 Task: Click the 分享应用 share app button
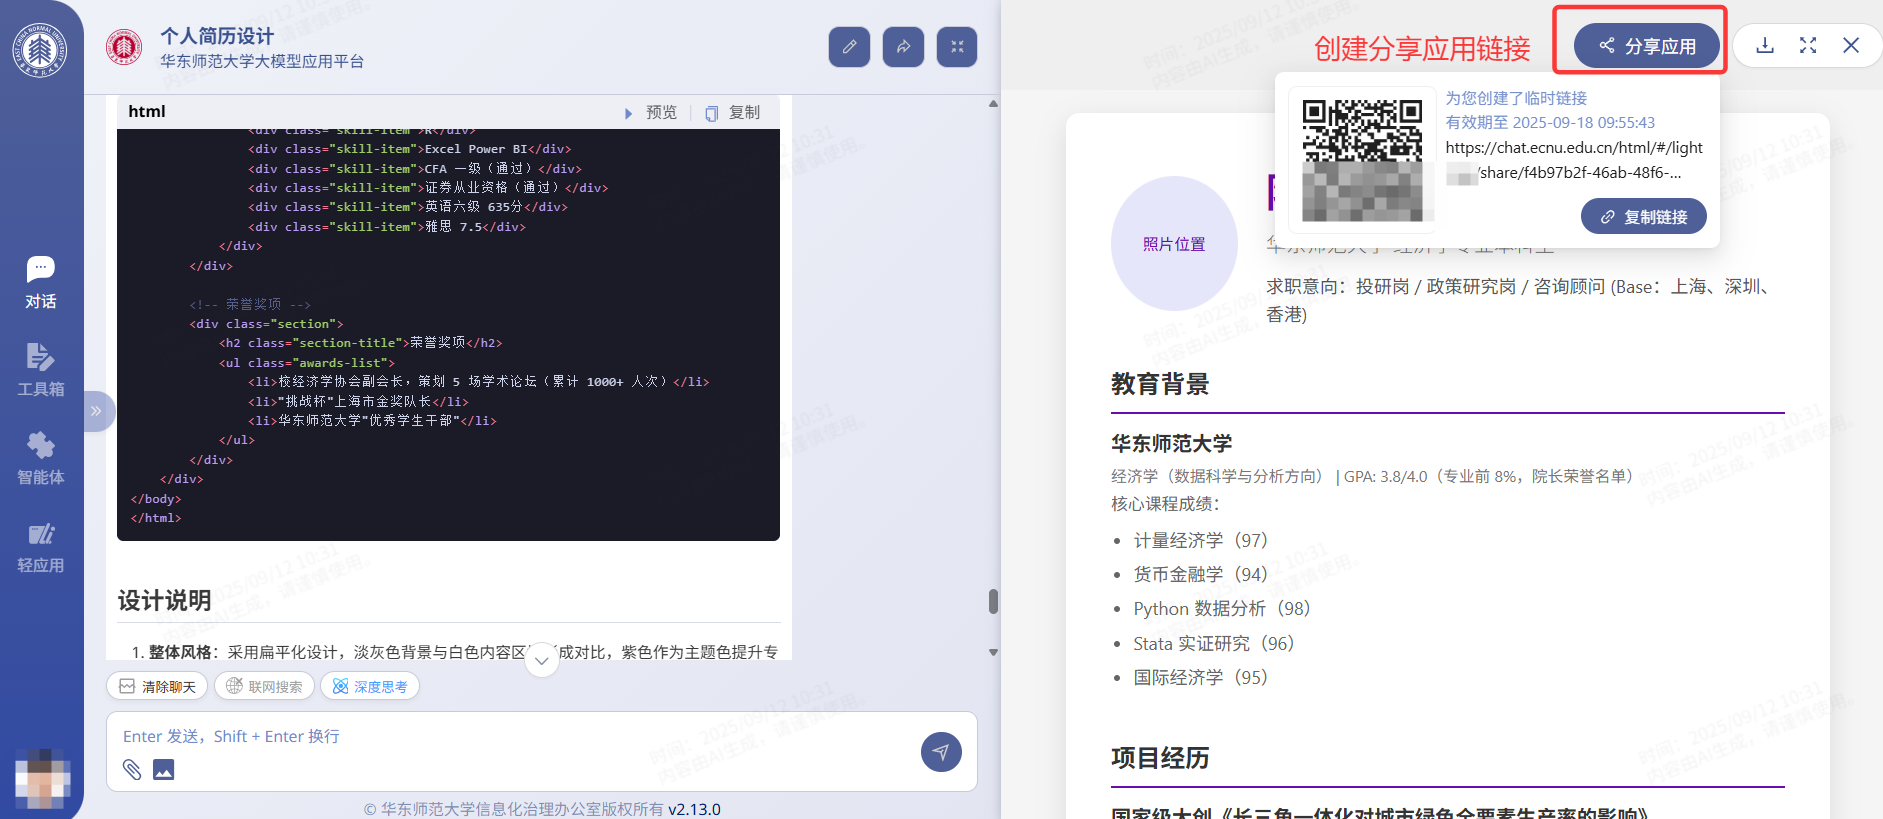tap(1646, 46)
